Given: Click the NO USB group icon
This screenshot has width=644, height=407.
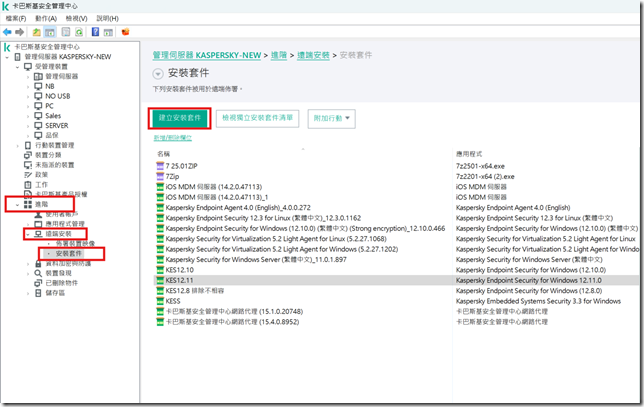Looking at the screenshot, I should 38,96.
